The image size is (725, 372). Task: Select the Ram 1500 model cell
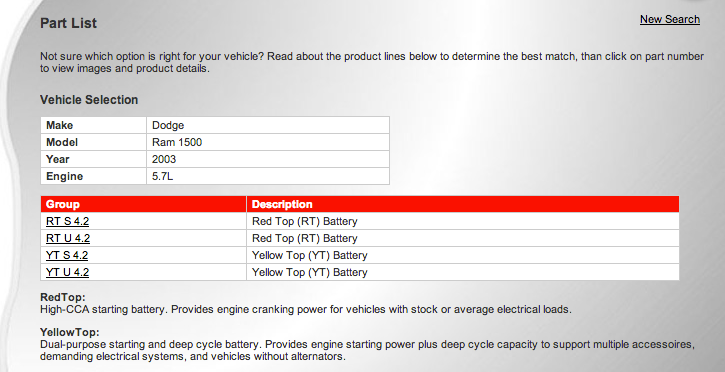268,142
